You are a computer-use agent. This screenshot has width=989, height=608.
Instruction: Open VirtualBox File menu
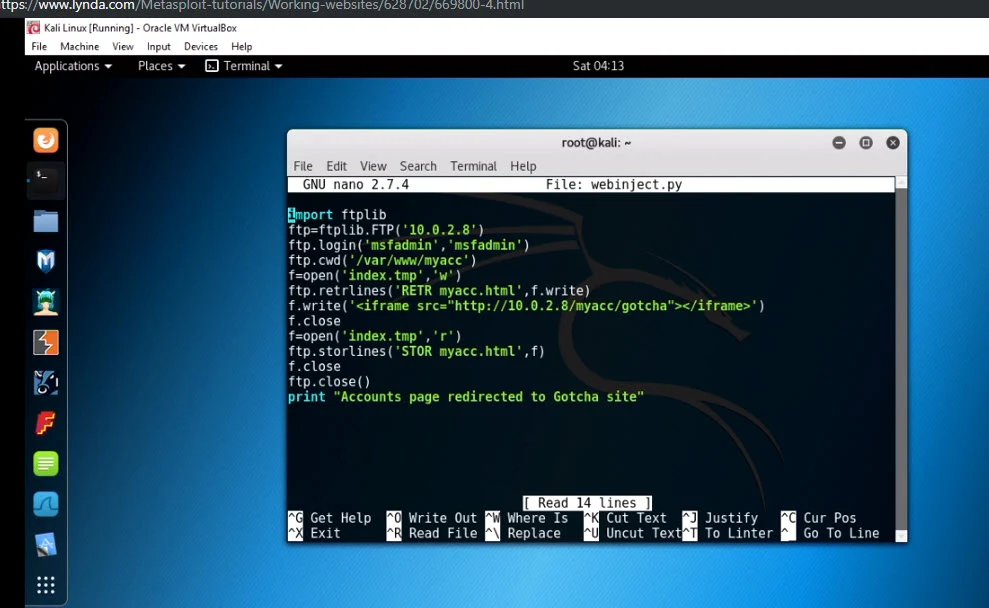pyautogui.click(x=39, y=46)
